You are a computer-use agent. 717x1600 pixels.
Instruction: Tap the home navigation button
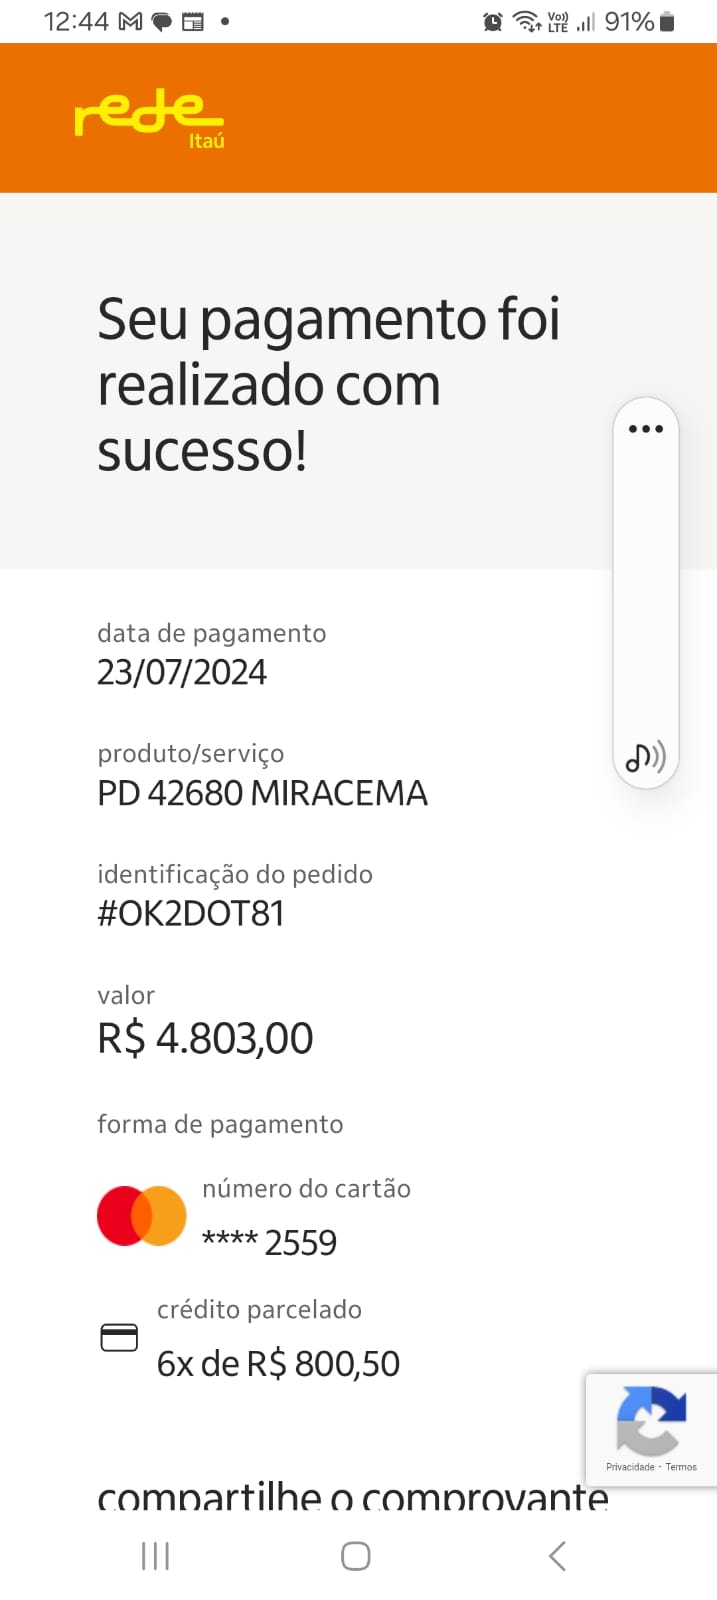(x=355, y=1556)
